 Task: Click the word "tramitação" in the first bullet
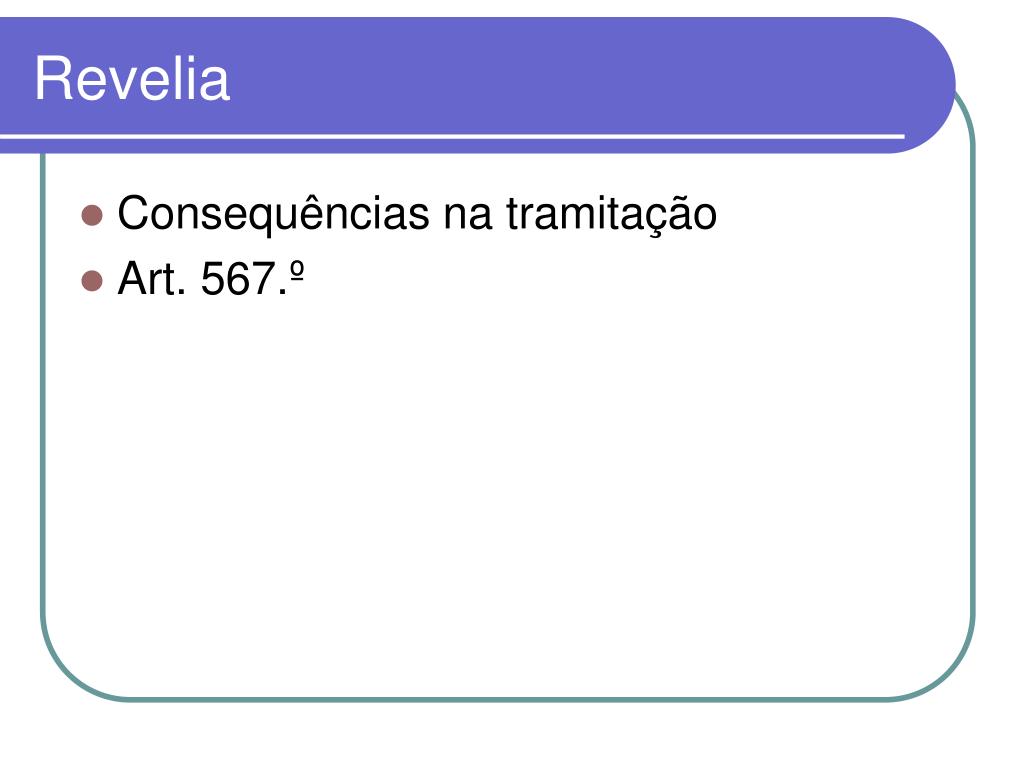pos(611,215)
